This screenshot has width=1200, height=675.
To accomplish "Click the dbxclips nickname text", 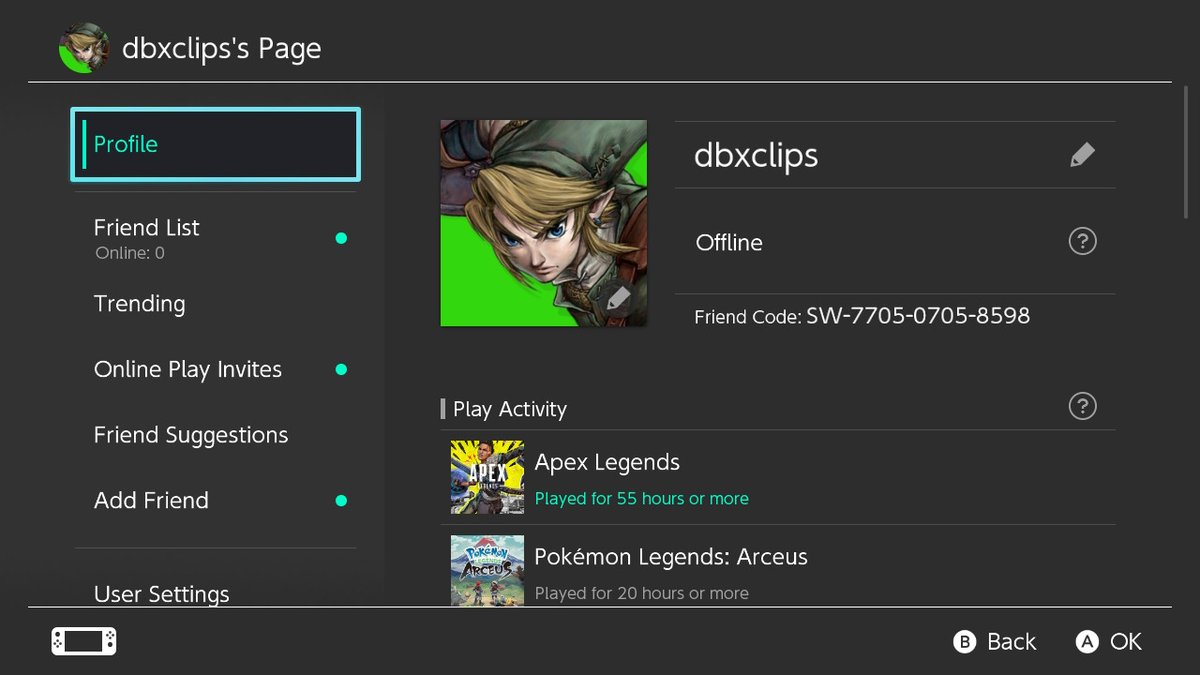I will coord(756,155).
